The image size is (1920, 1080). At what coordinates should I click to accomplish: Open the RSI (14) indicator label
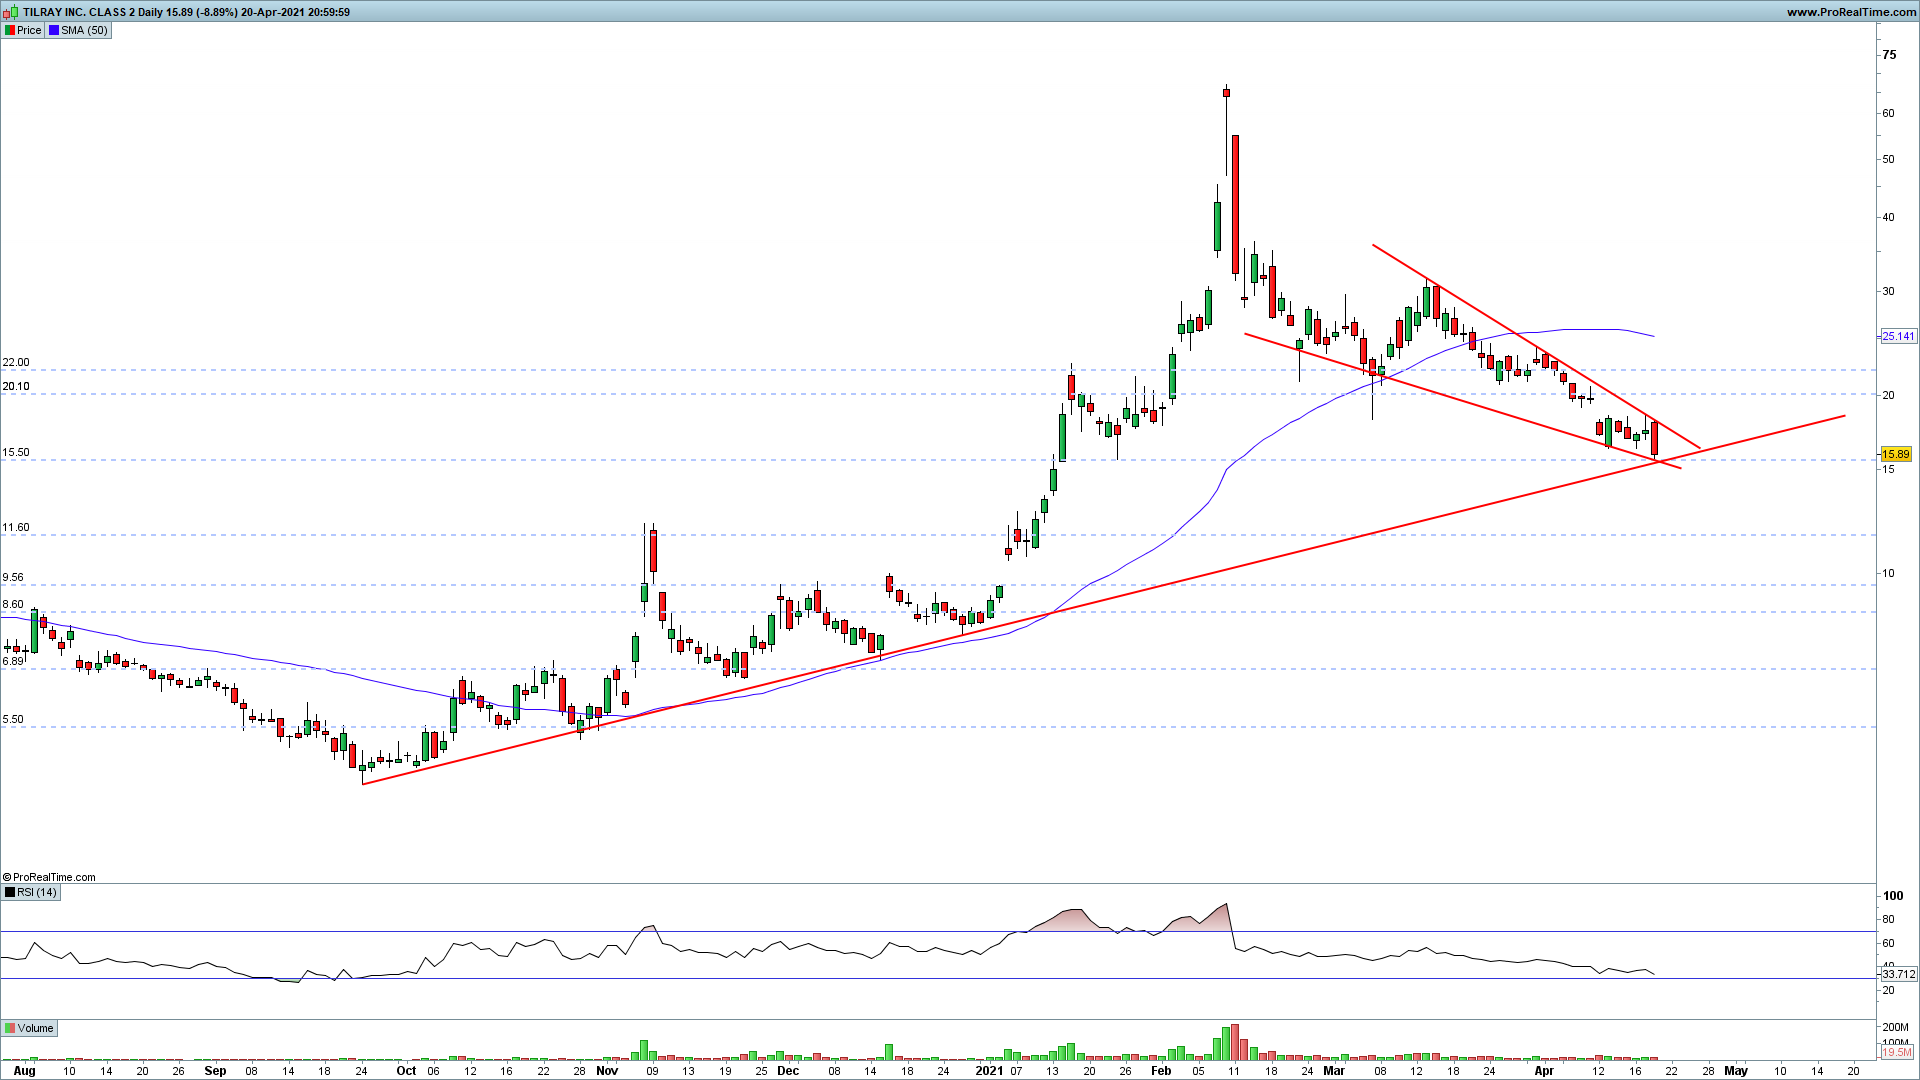(x=37, y=892)
